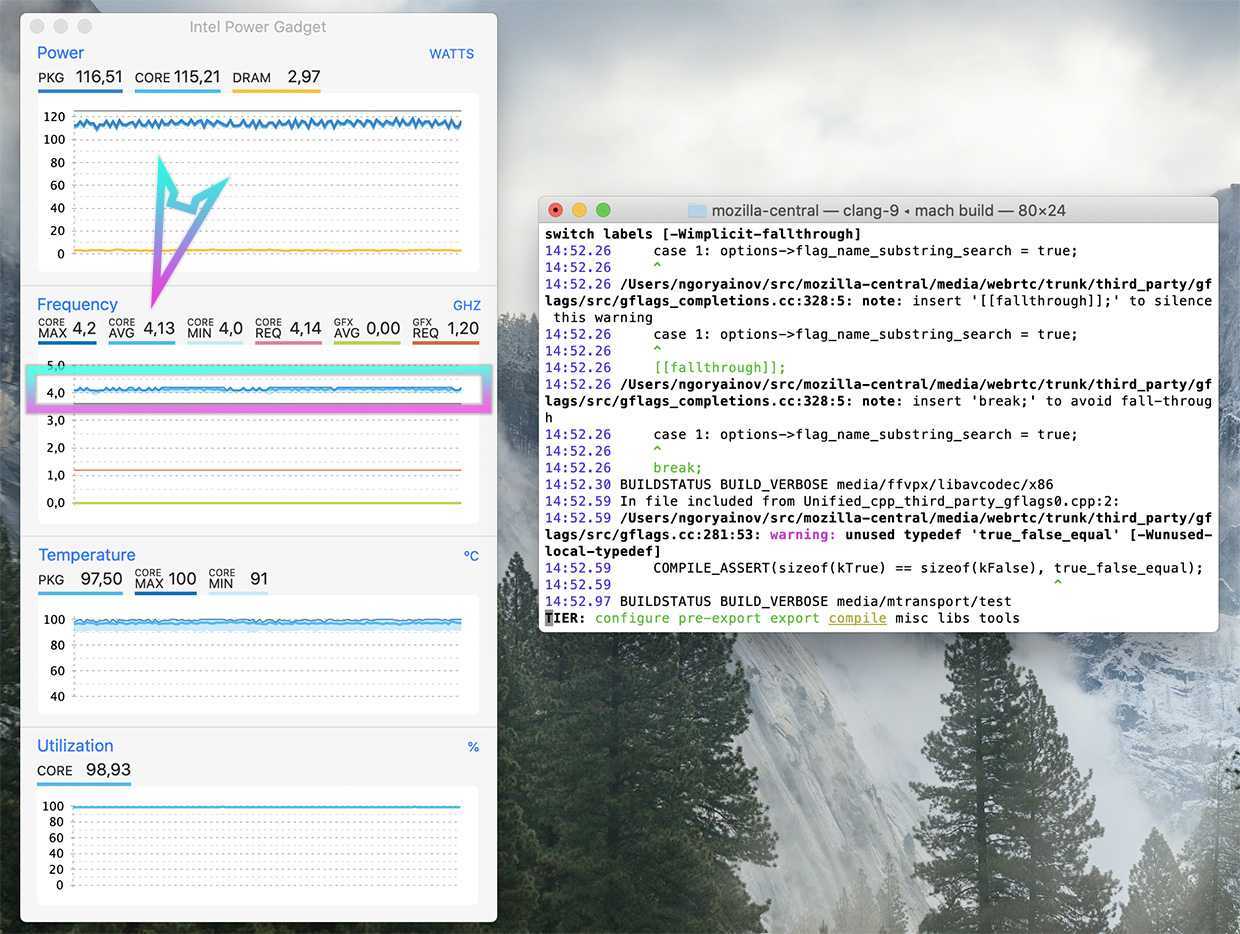Click the GFX AVG frequency reading
Image resolution: width=1240 pixels, height=934 pixels.
382,328
